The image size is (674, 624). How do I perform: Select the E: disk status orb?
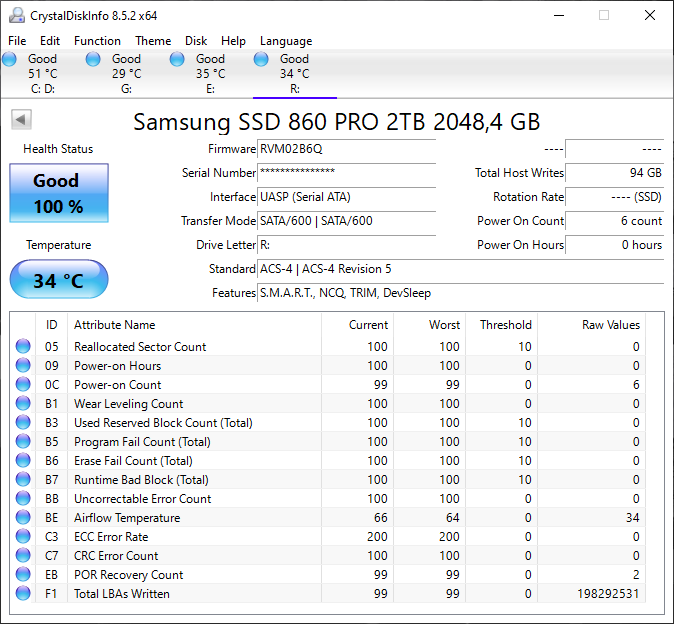pos(178,60)
